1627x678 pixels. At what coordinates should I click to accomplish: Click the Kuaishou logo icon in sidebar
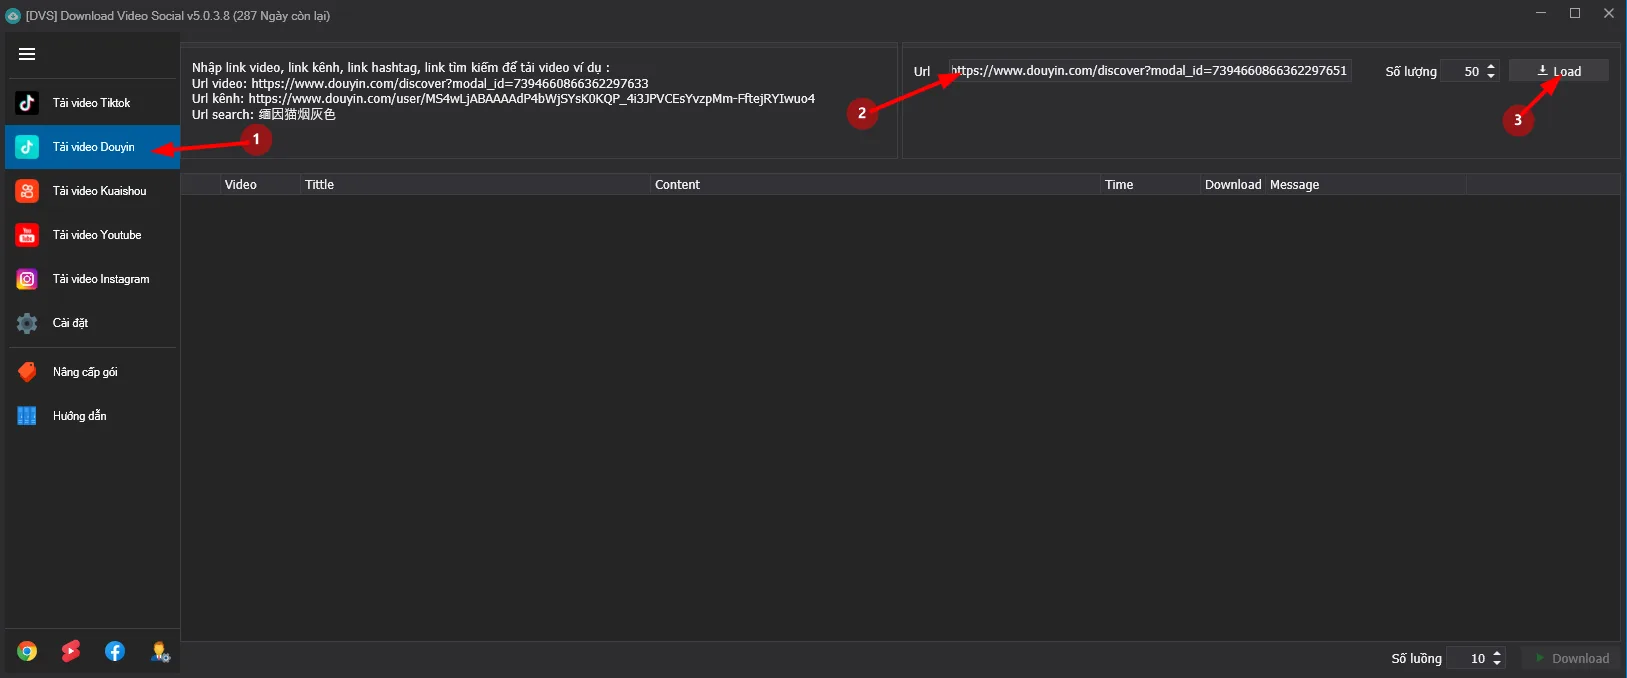pos(27,191)
